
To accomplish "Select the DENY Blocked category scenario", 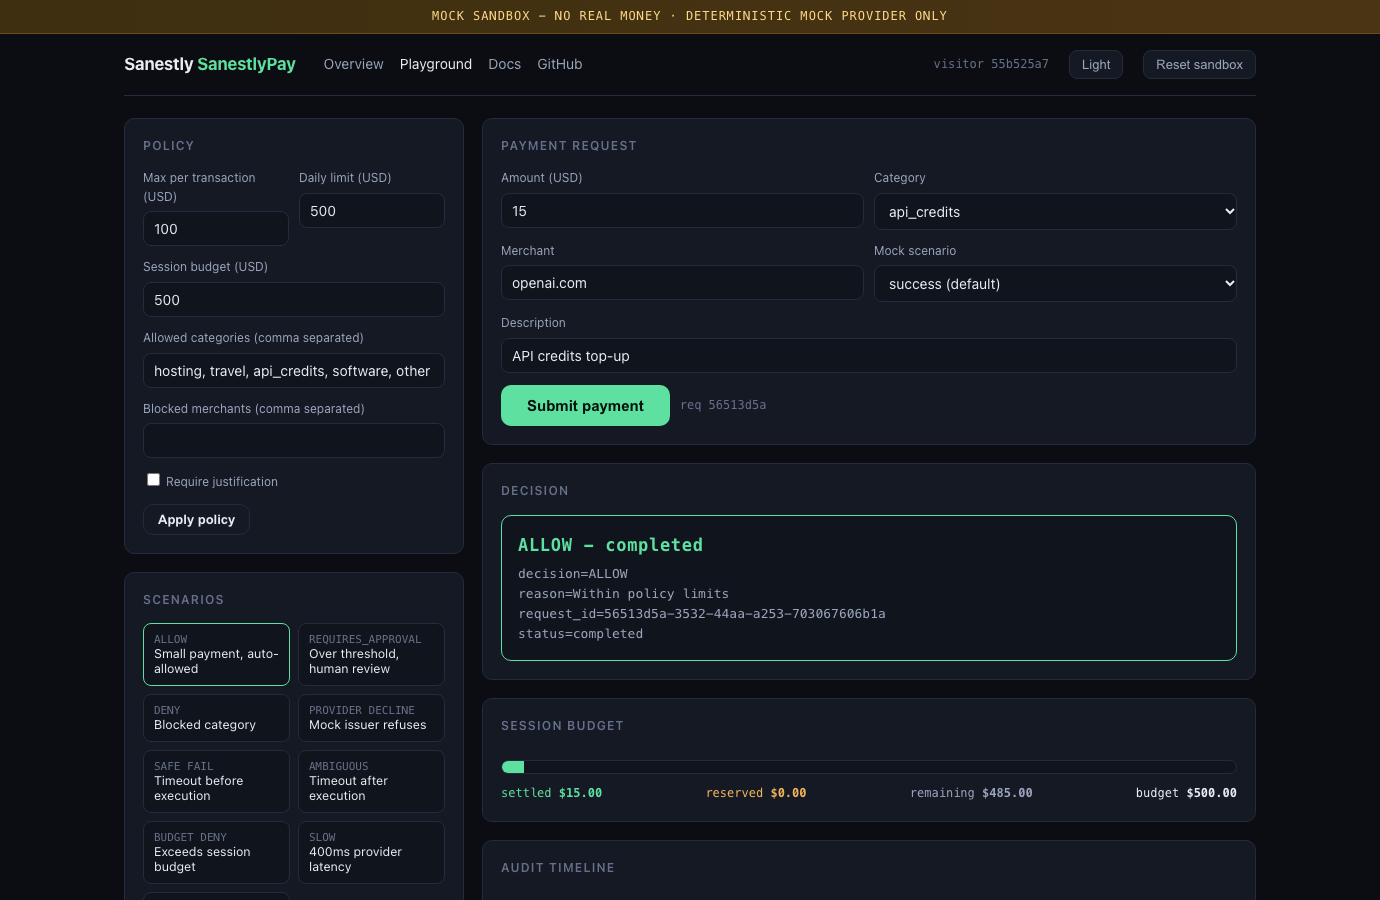I will click(216, 718).
